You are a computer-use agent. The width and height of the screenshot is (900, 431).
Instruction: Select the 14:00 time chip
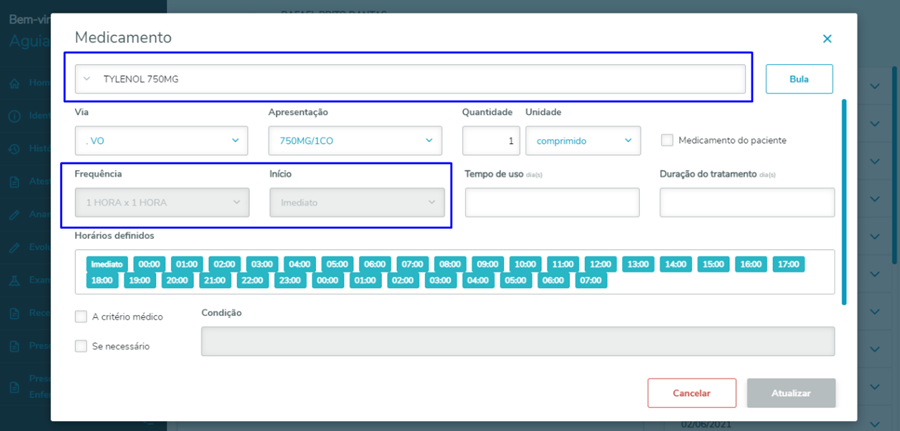click(676, 265)
